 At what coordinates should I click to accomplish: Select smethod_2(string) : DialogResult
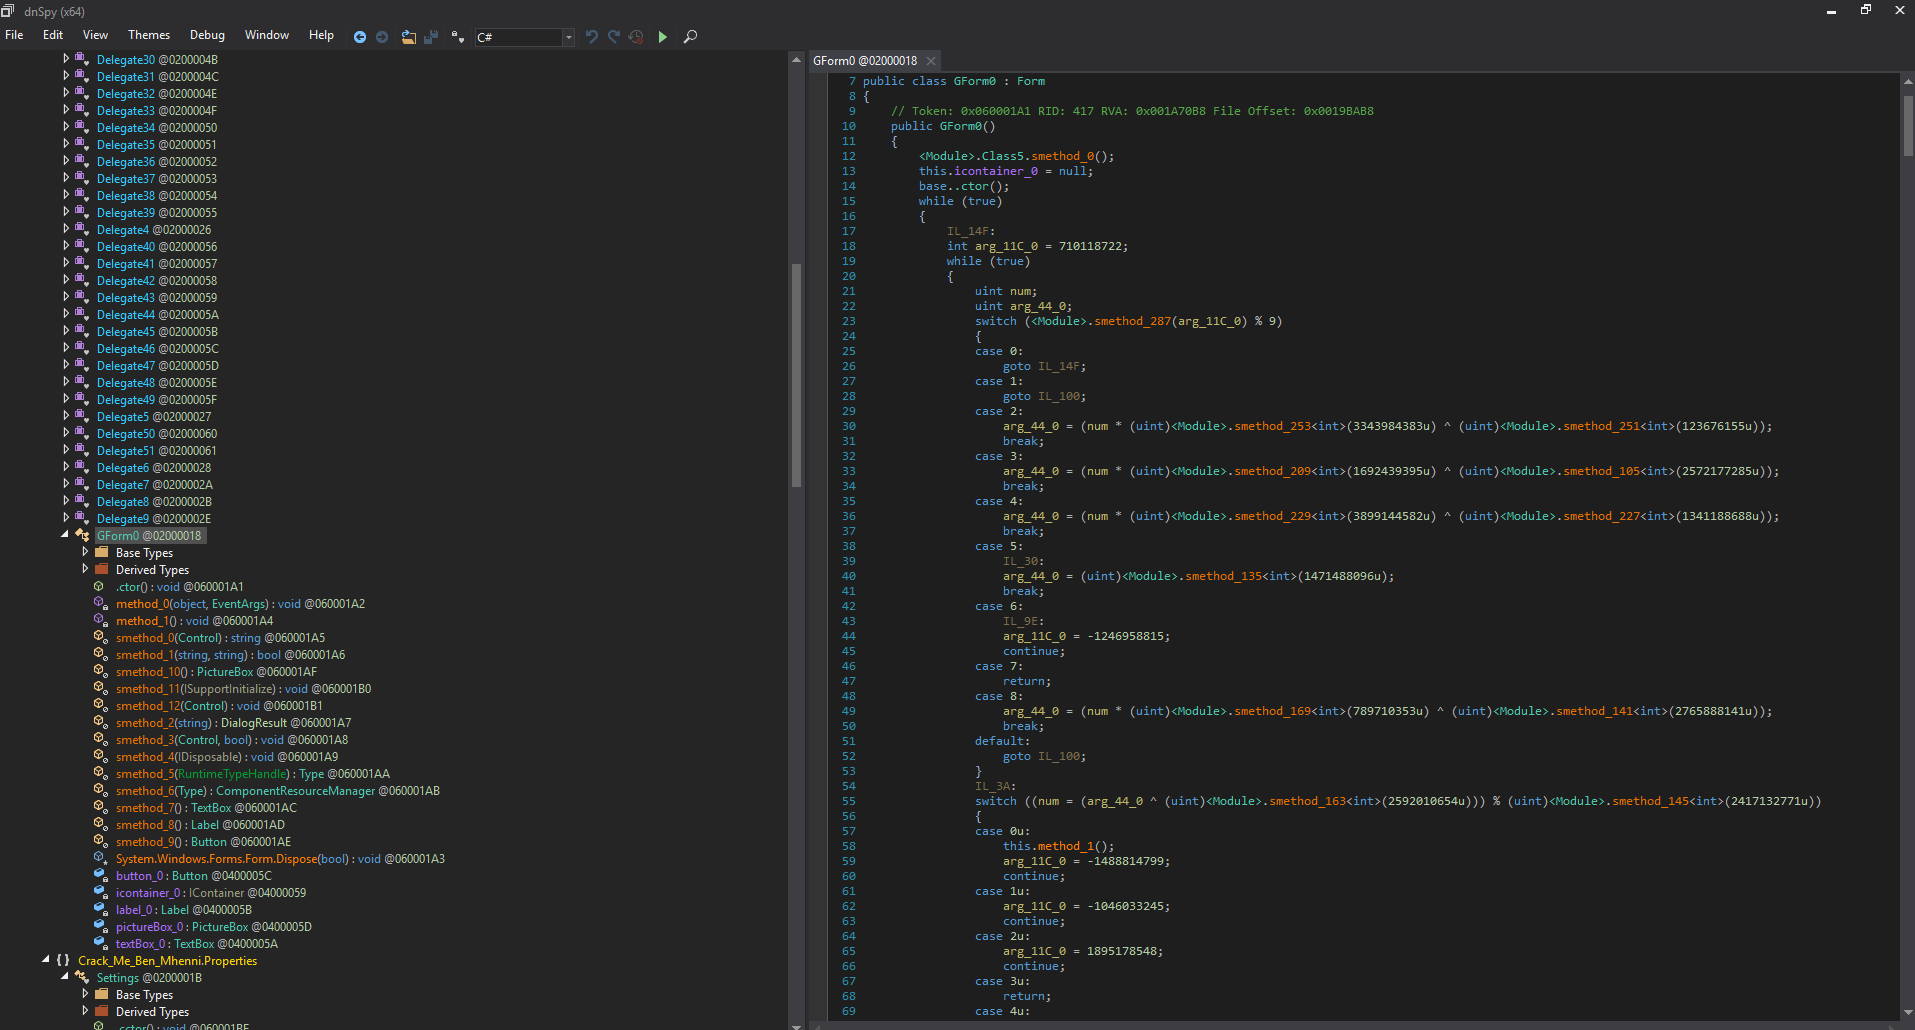pos(233,723)
